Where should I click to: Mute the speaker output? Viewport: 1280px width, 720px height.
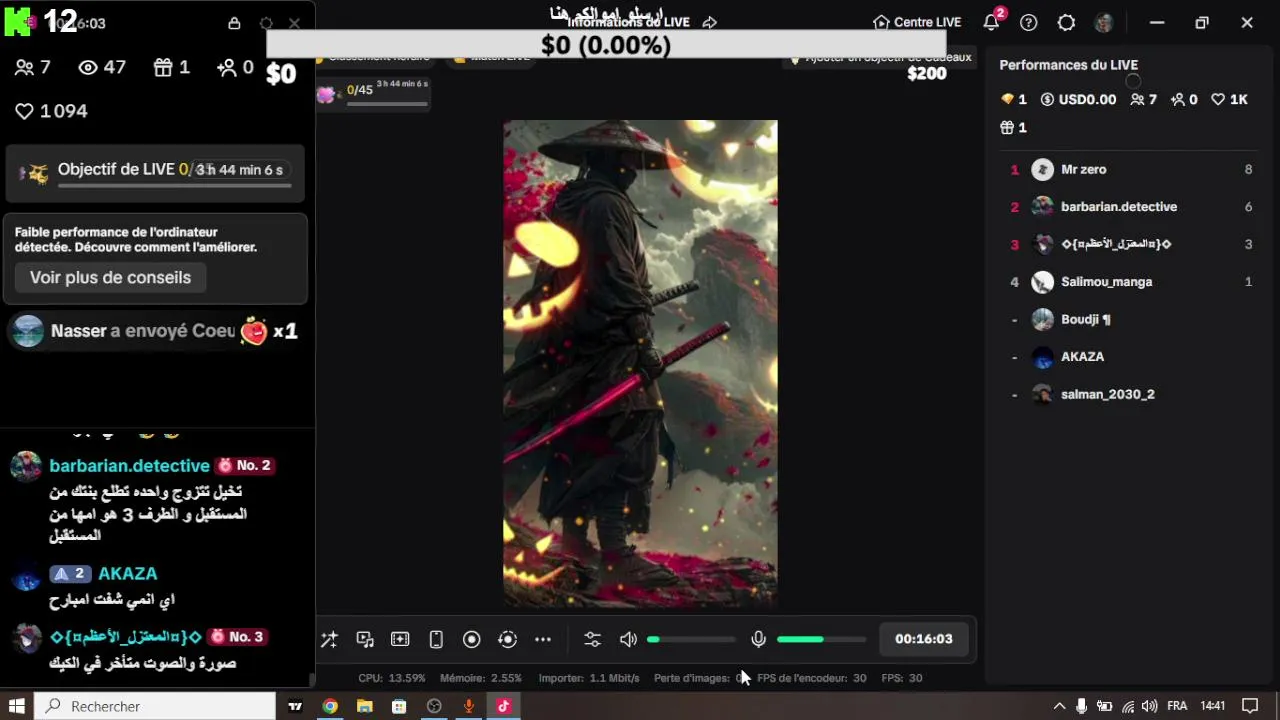click(628, 639)
